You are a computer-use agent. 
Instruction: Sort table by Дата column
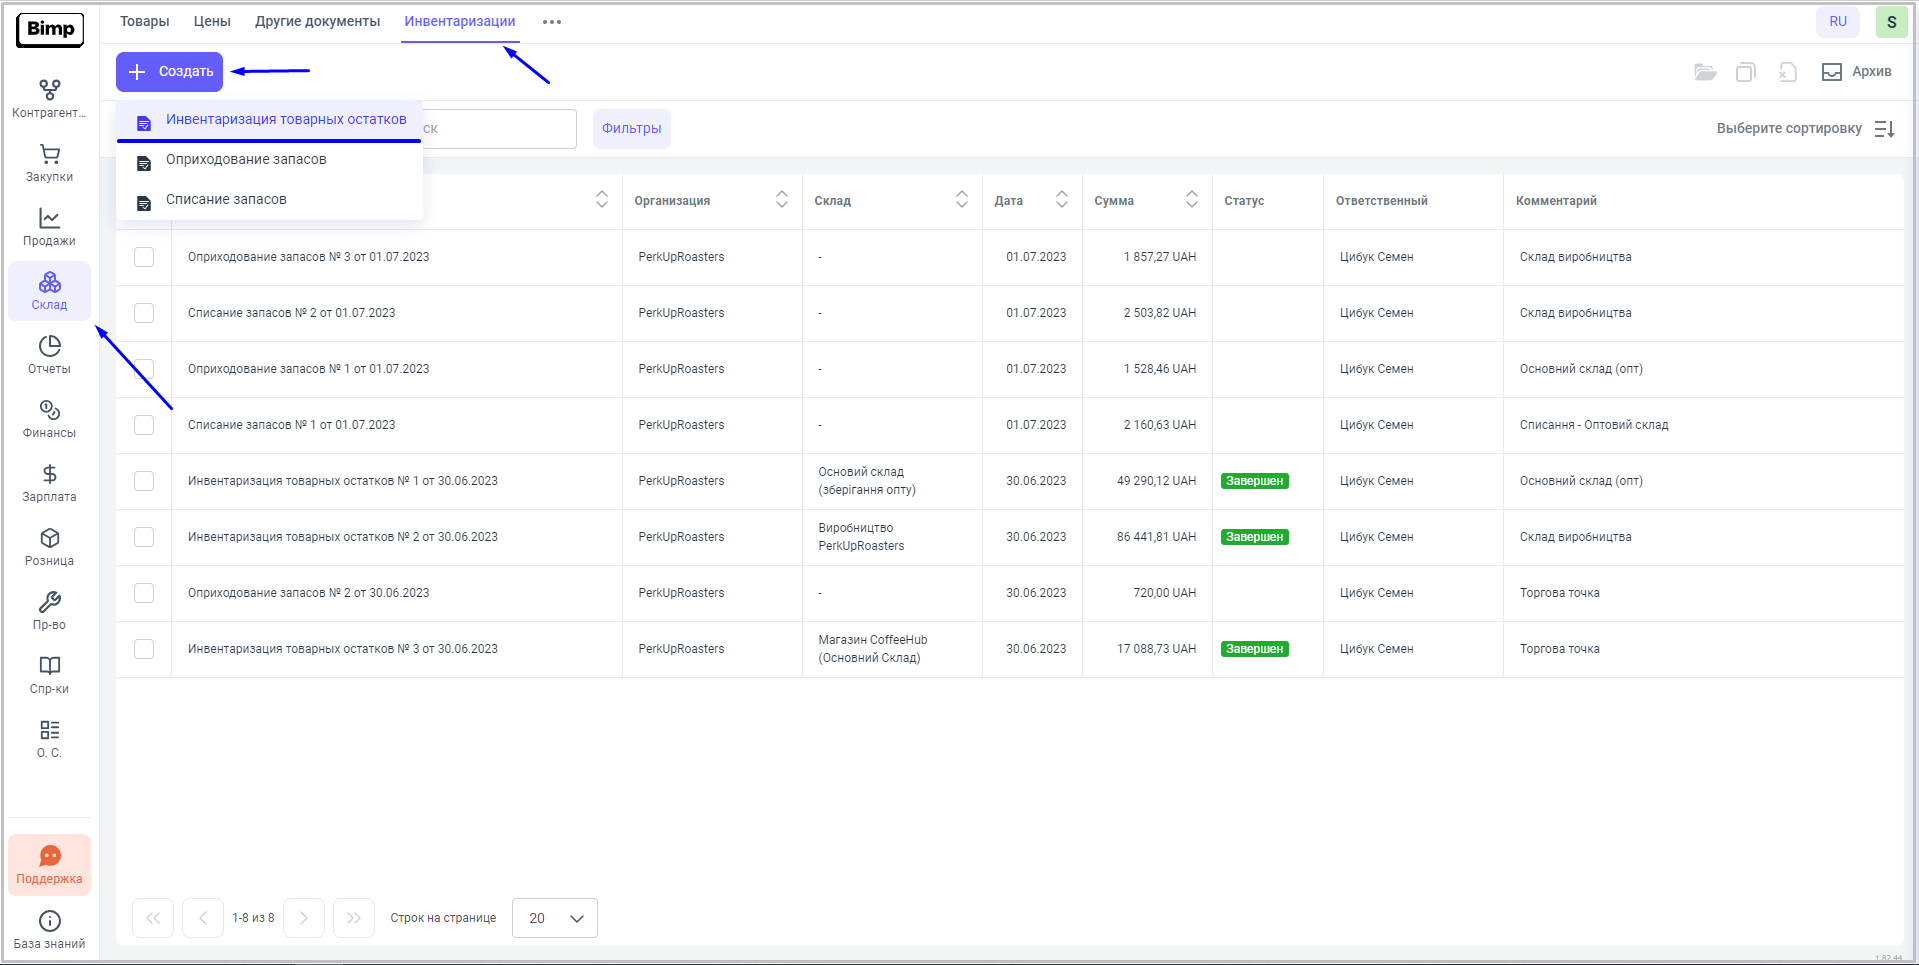[x=1061, y=200]
